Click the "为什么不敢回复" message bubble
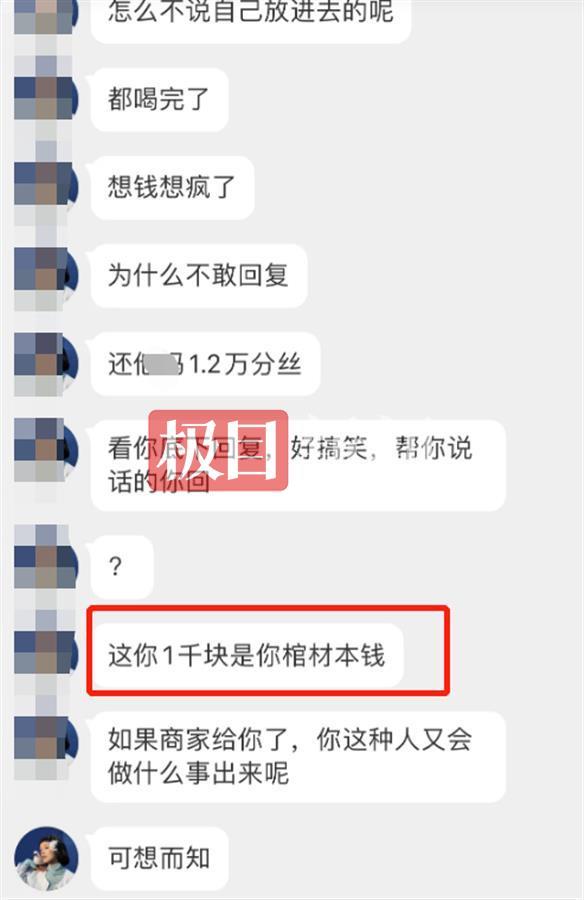Screen dimensions: 584x900 tap(199, 276)
